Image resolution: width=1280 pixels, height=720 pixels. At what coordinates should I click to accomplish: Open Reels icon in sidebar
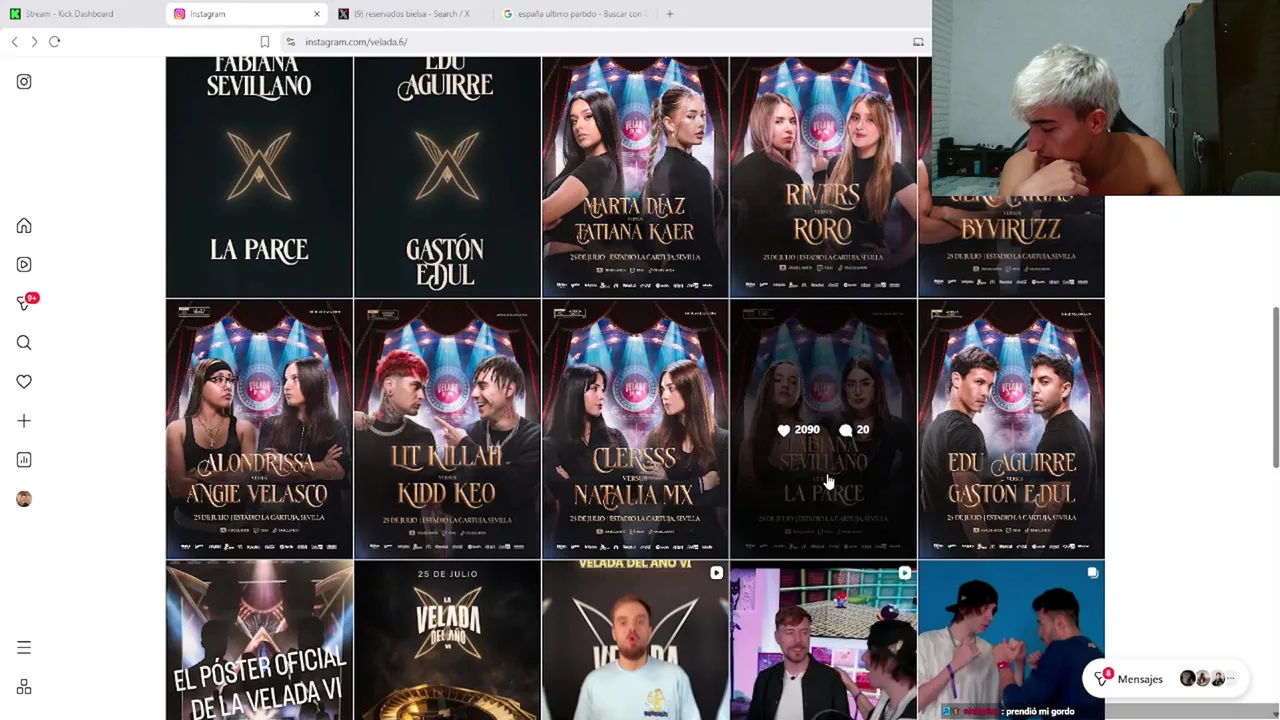24,265
